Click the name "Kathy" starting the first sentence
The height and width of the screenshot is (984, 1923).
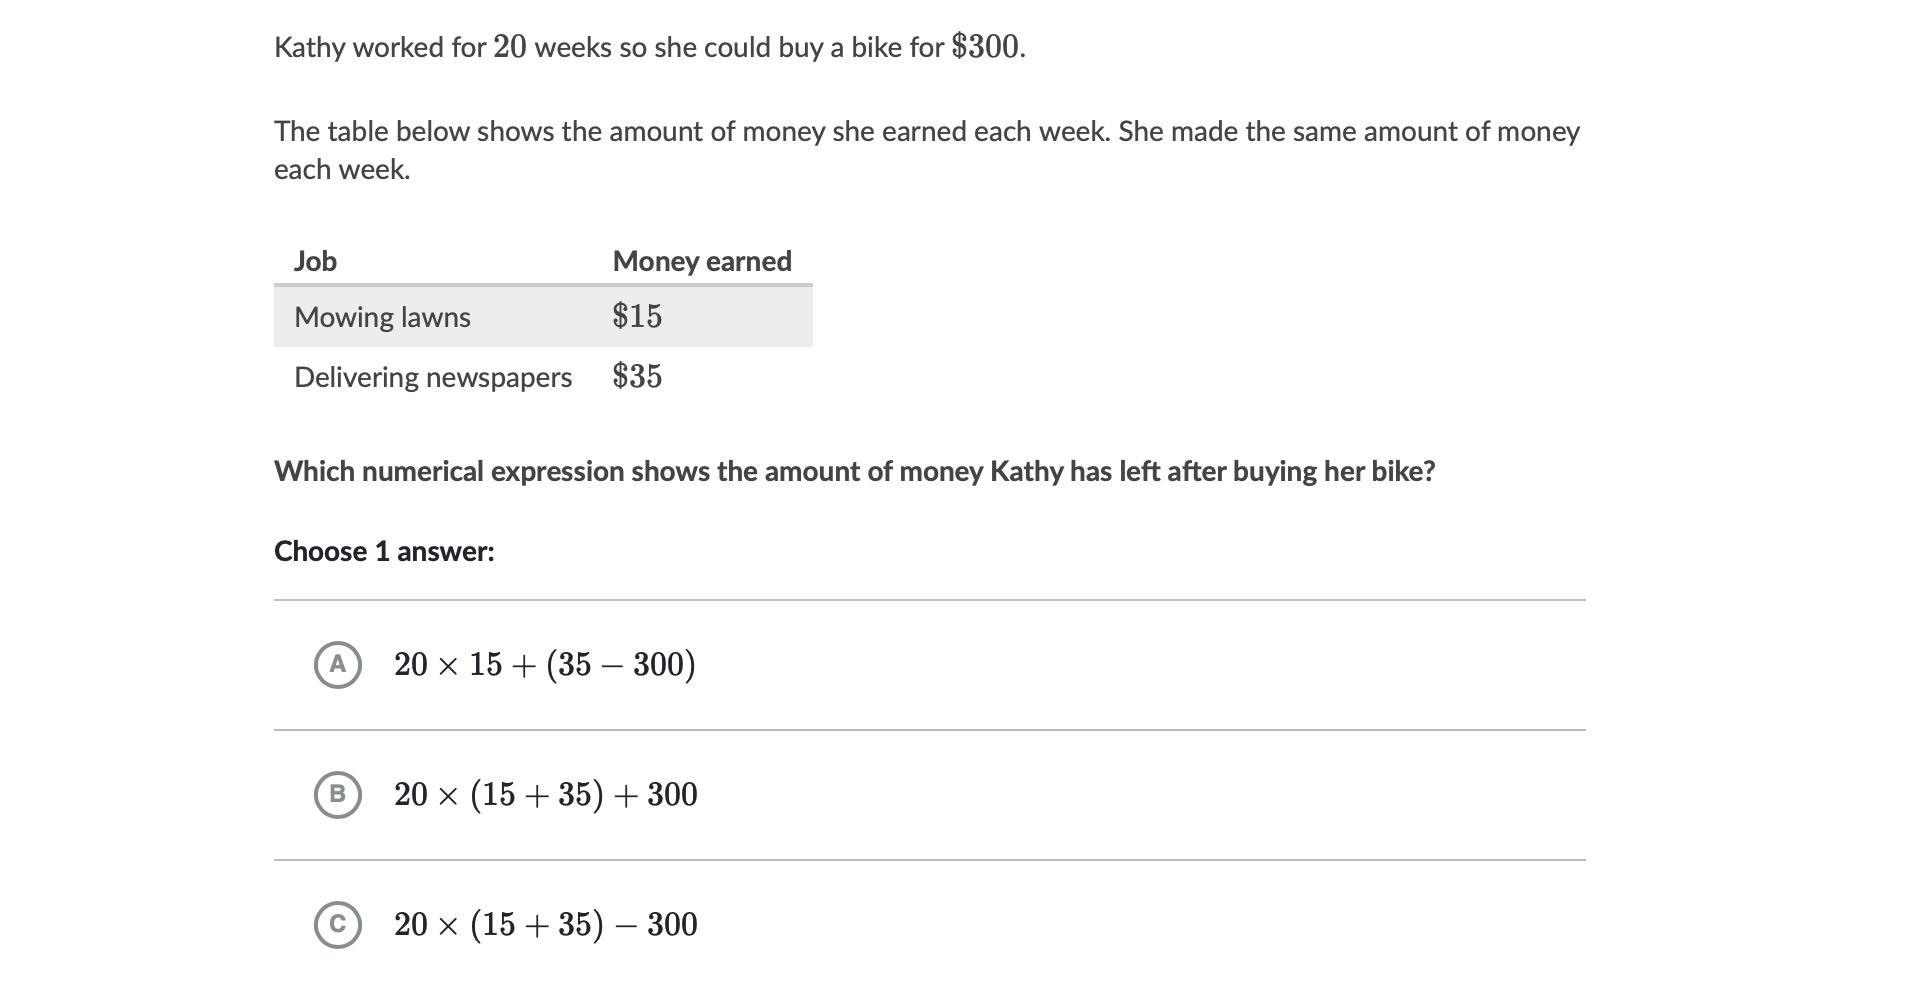click(x=309, y=47)
